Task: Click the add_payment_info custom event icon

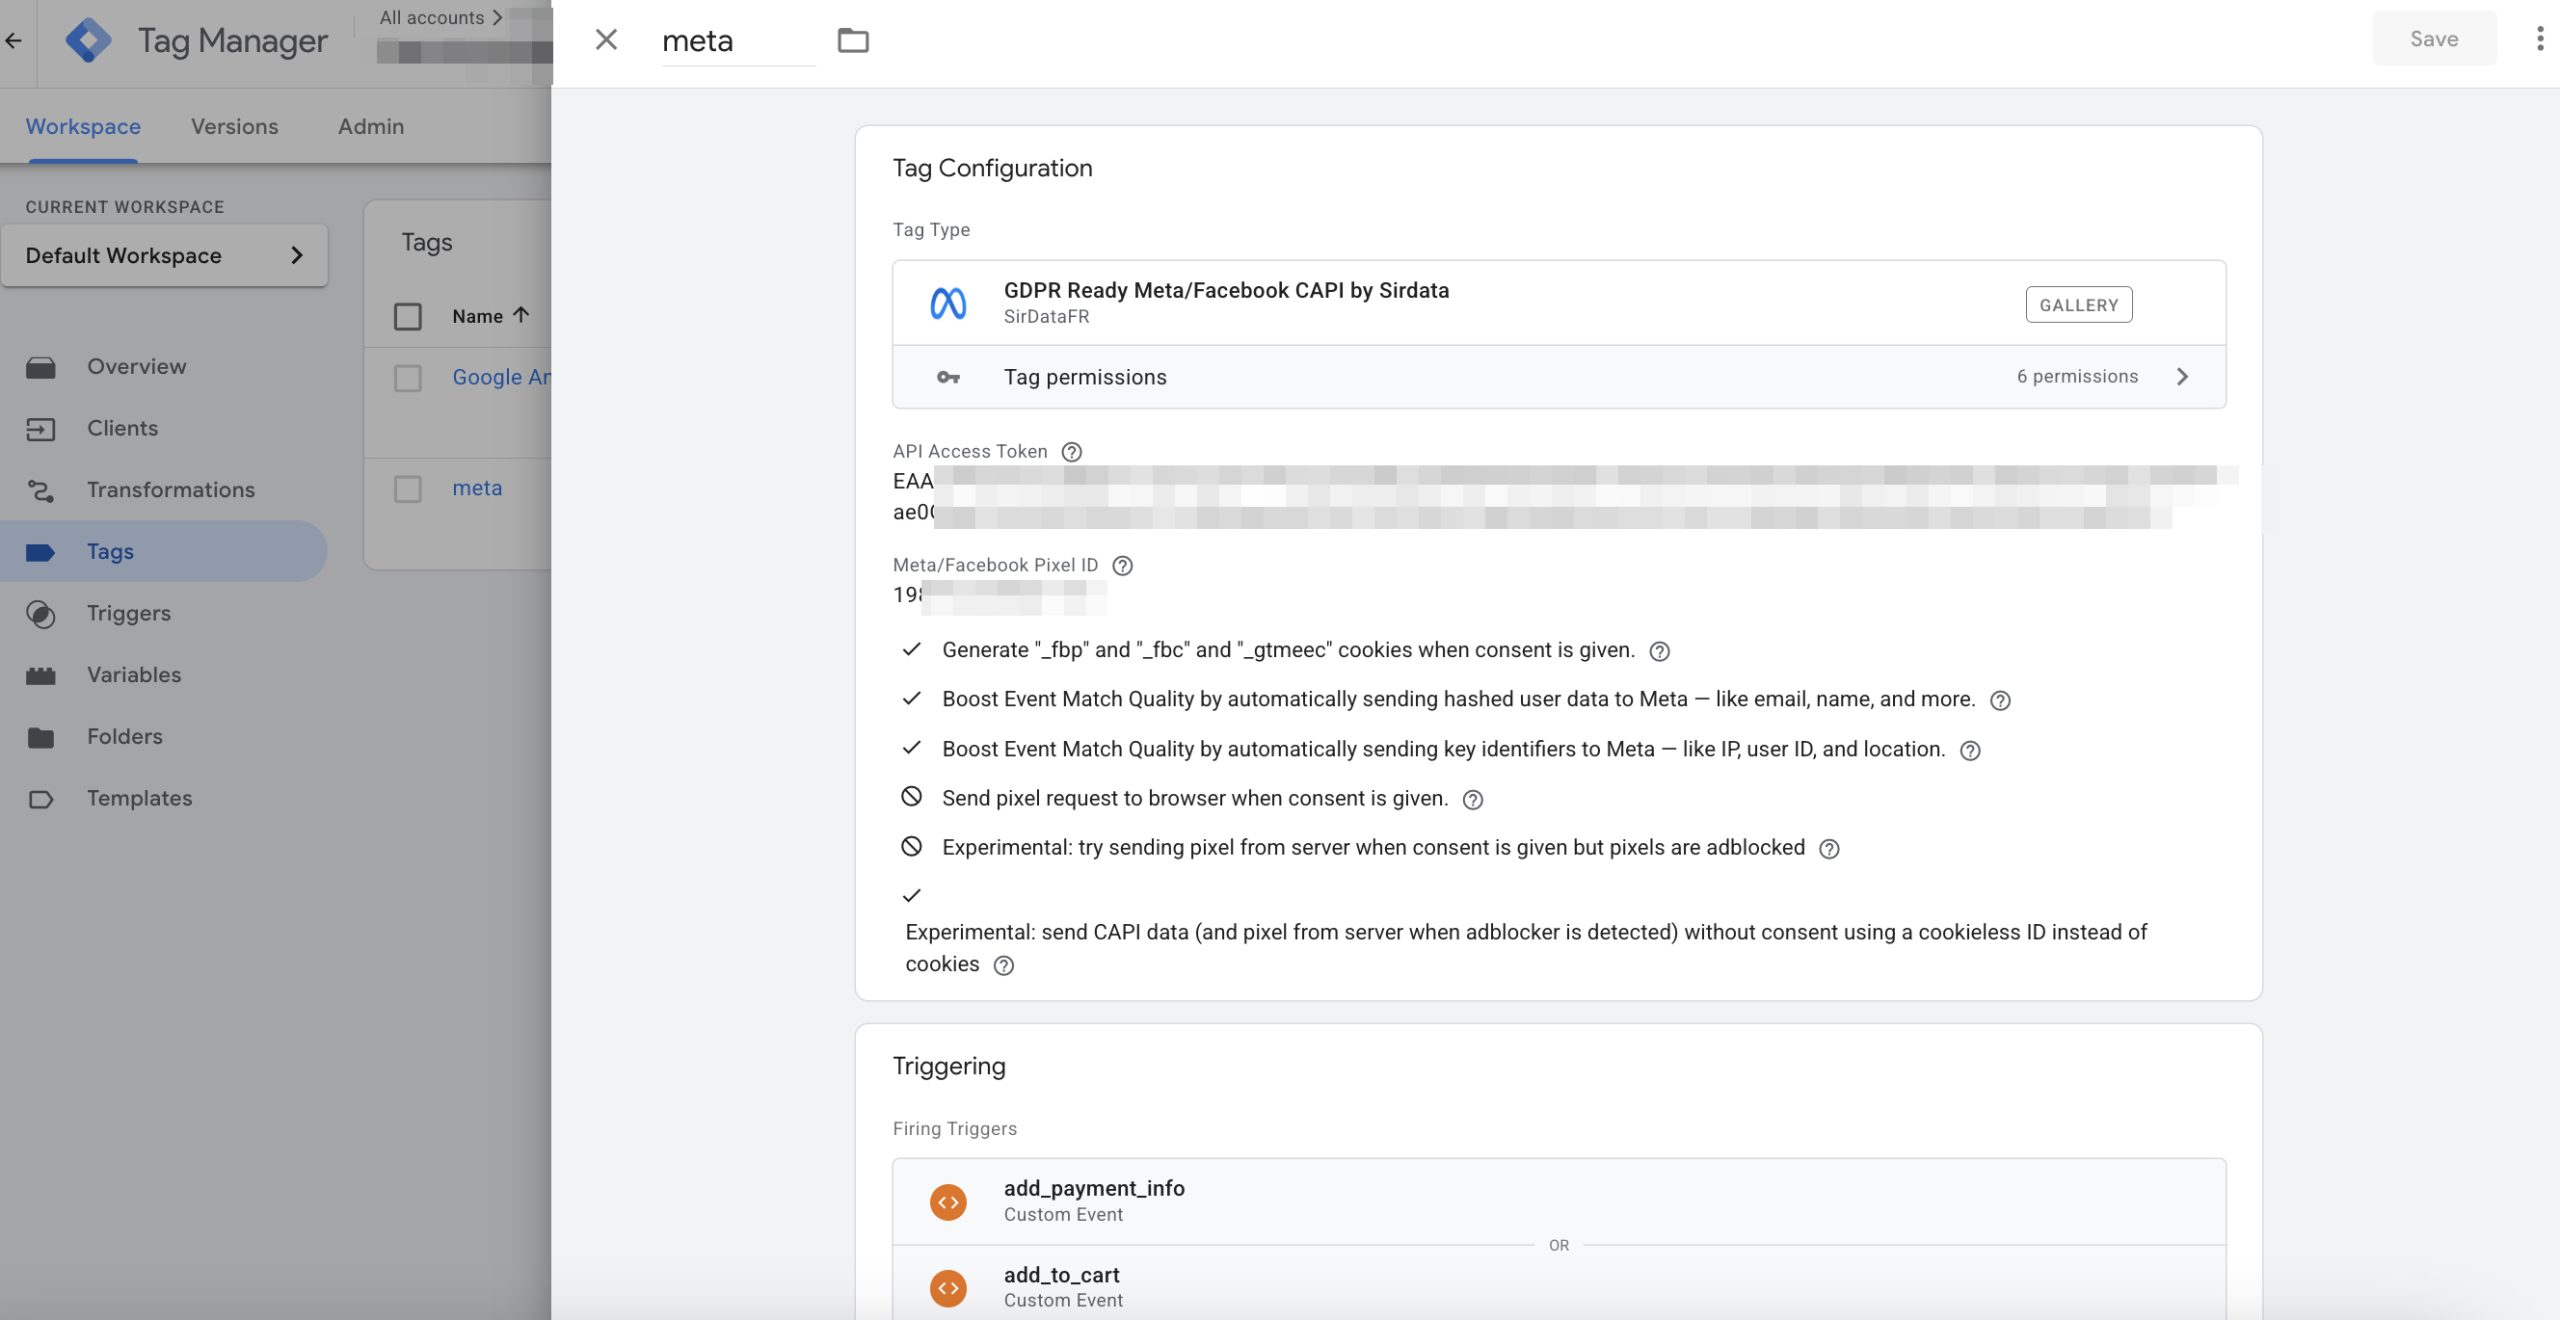Action: (947, 1201)
